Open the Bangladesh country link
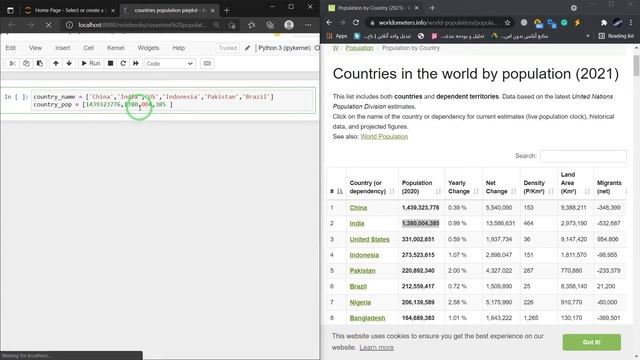Image resolution: width=640 pixels, height=360 pixels. pyautogui.click(x=367, y=318)
